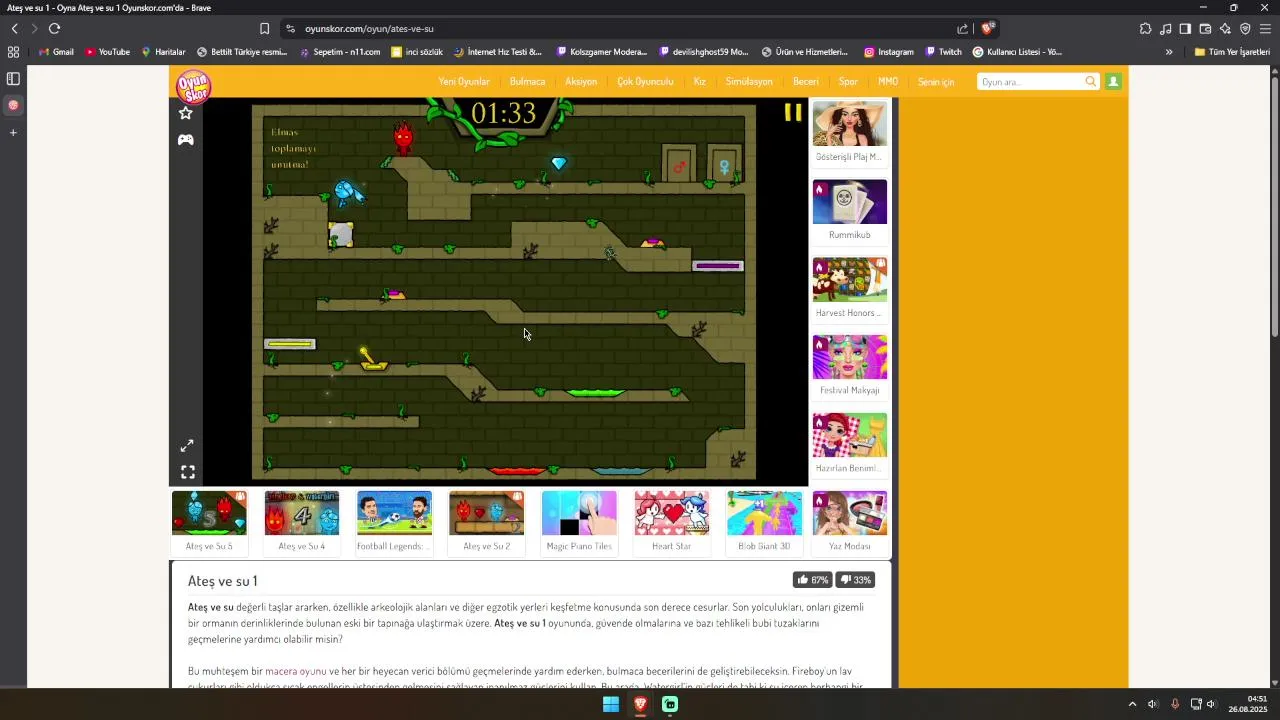The height and width of the screenshot is (720, 1280).
Task: Share the page with the share icon
Action: pyautogui.click(x=962, y=29)
